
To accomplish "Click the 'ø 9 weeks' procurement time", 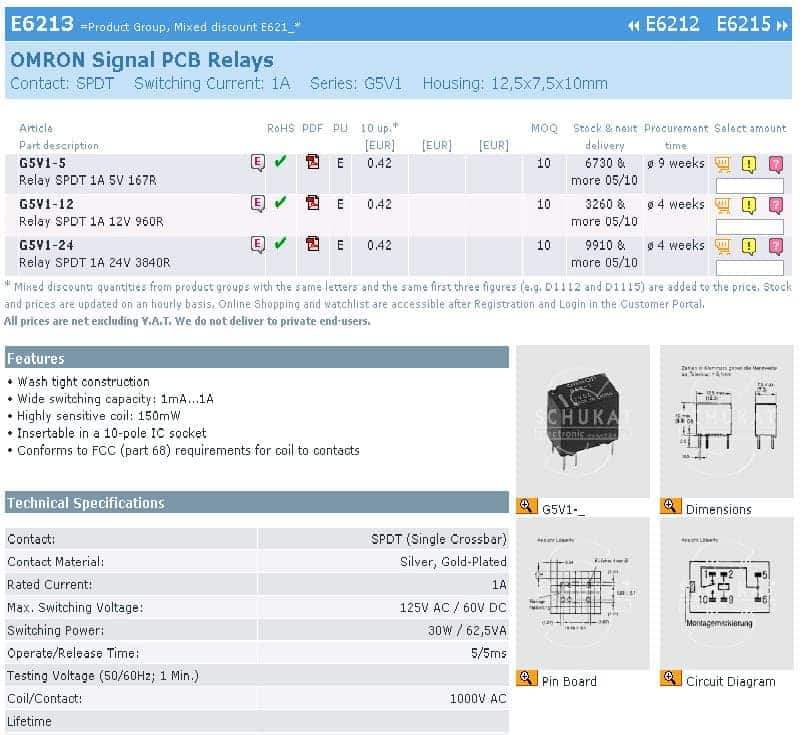I will 676,163.
